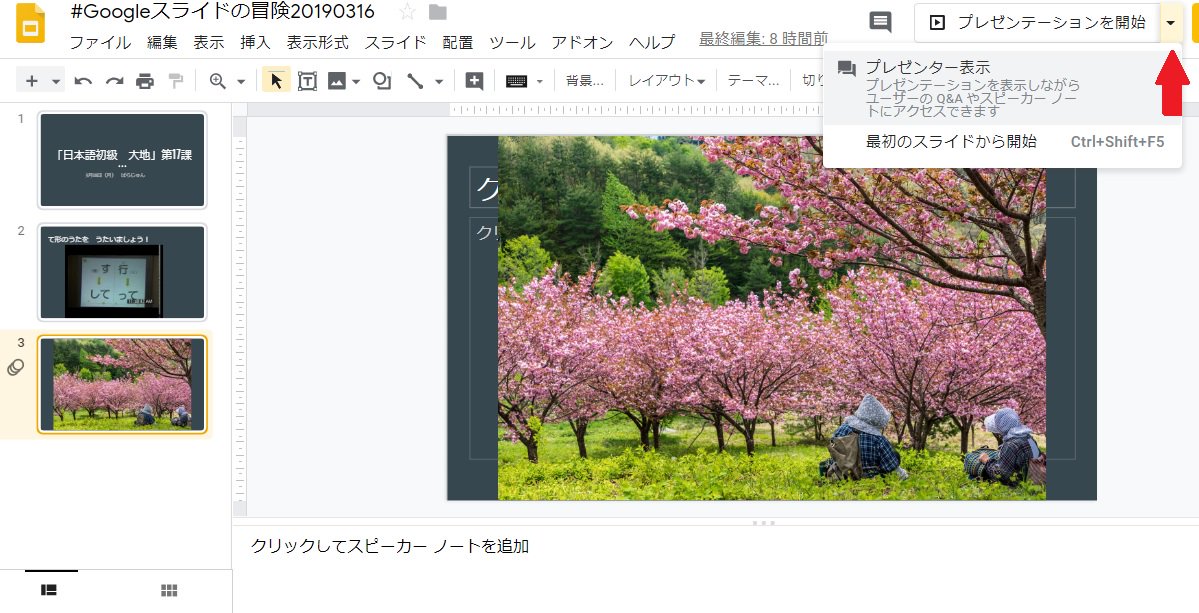Click the redo arrow icon
The image size is (1199, 613).
tap(114, 80)
